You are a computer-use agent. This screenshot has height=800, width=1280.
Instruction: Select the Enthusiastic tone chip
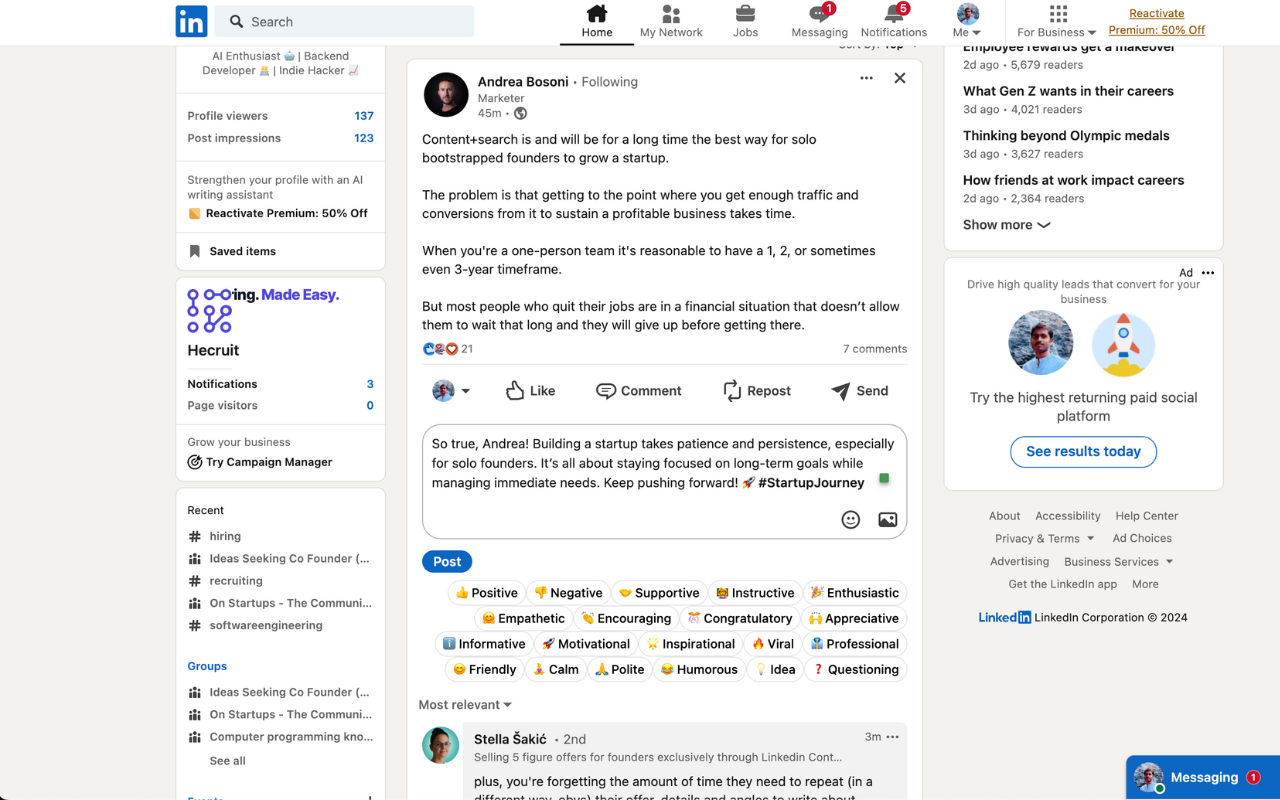coord(854,593)
